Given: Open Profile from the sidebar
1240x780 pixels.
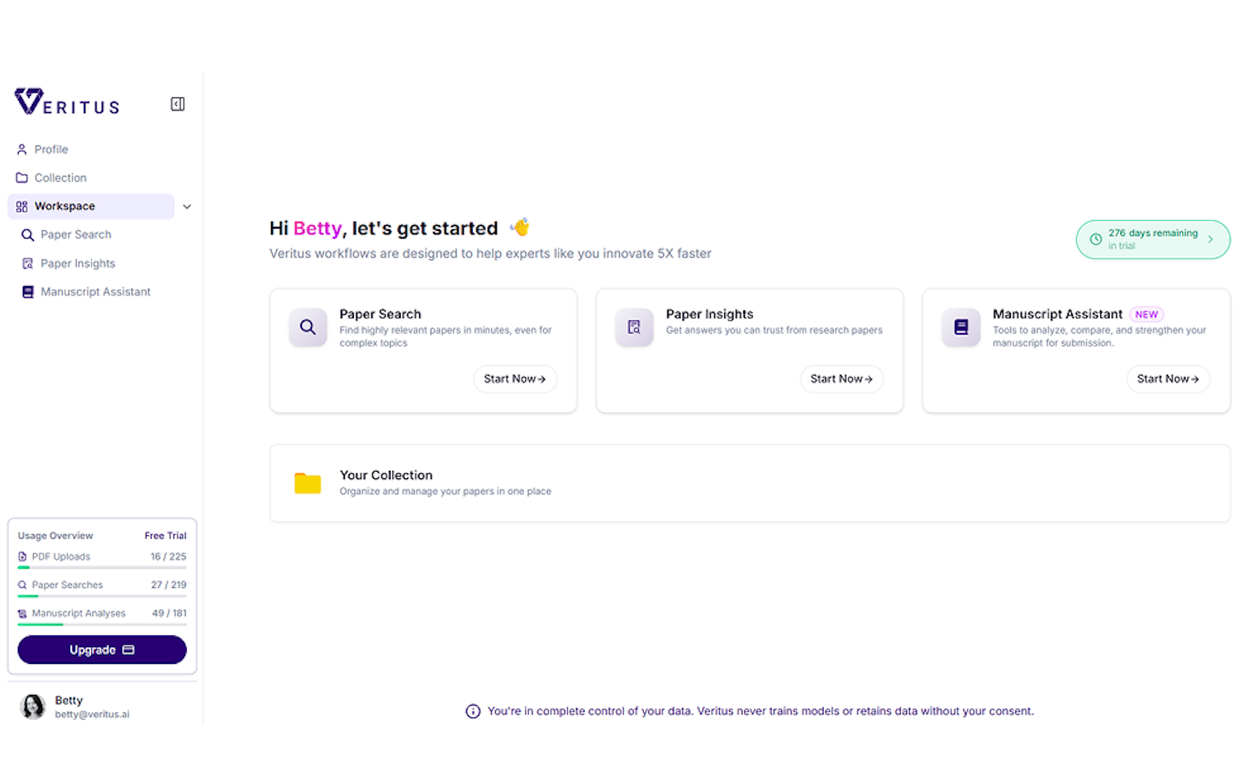Looking at the screenshot, I should tap(51, 149).
